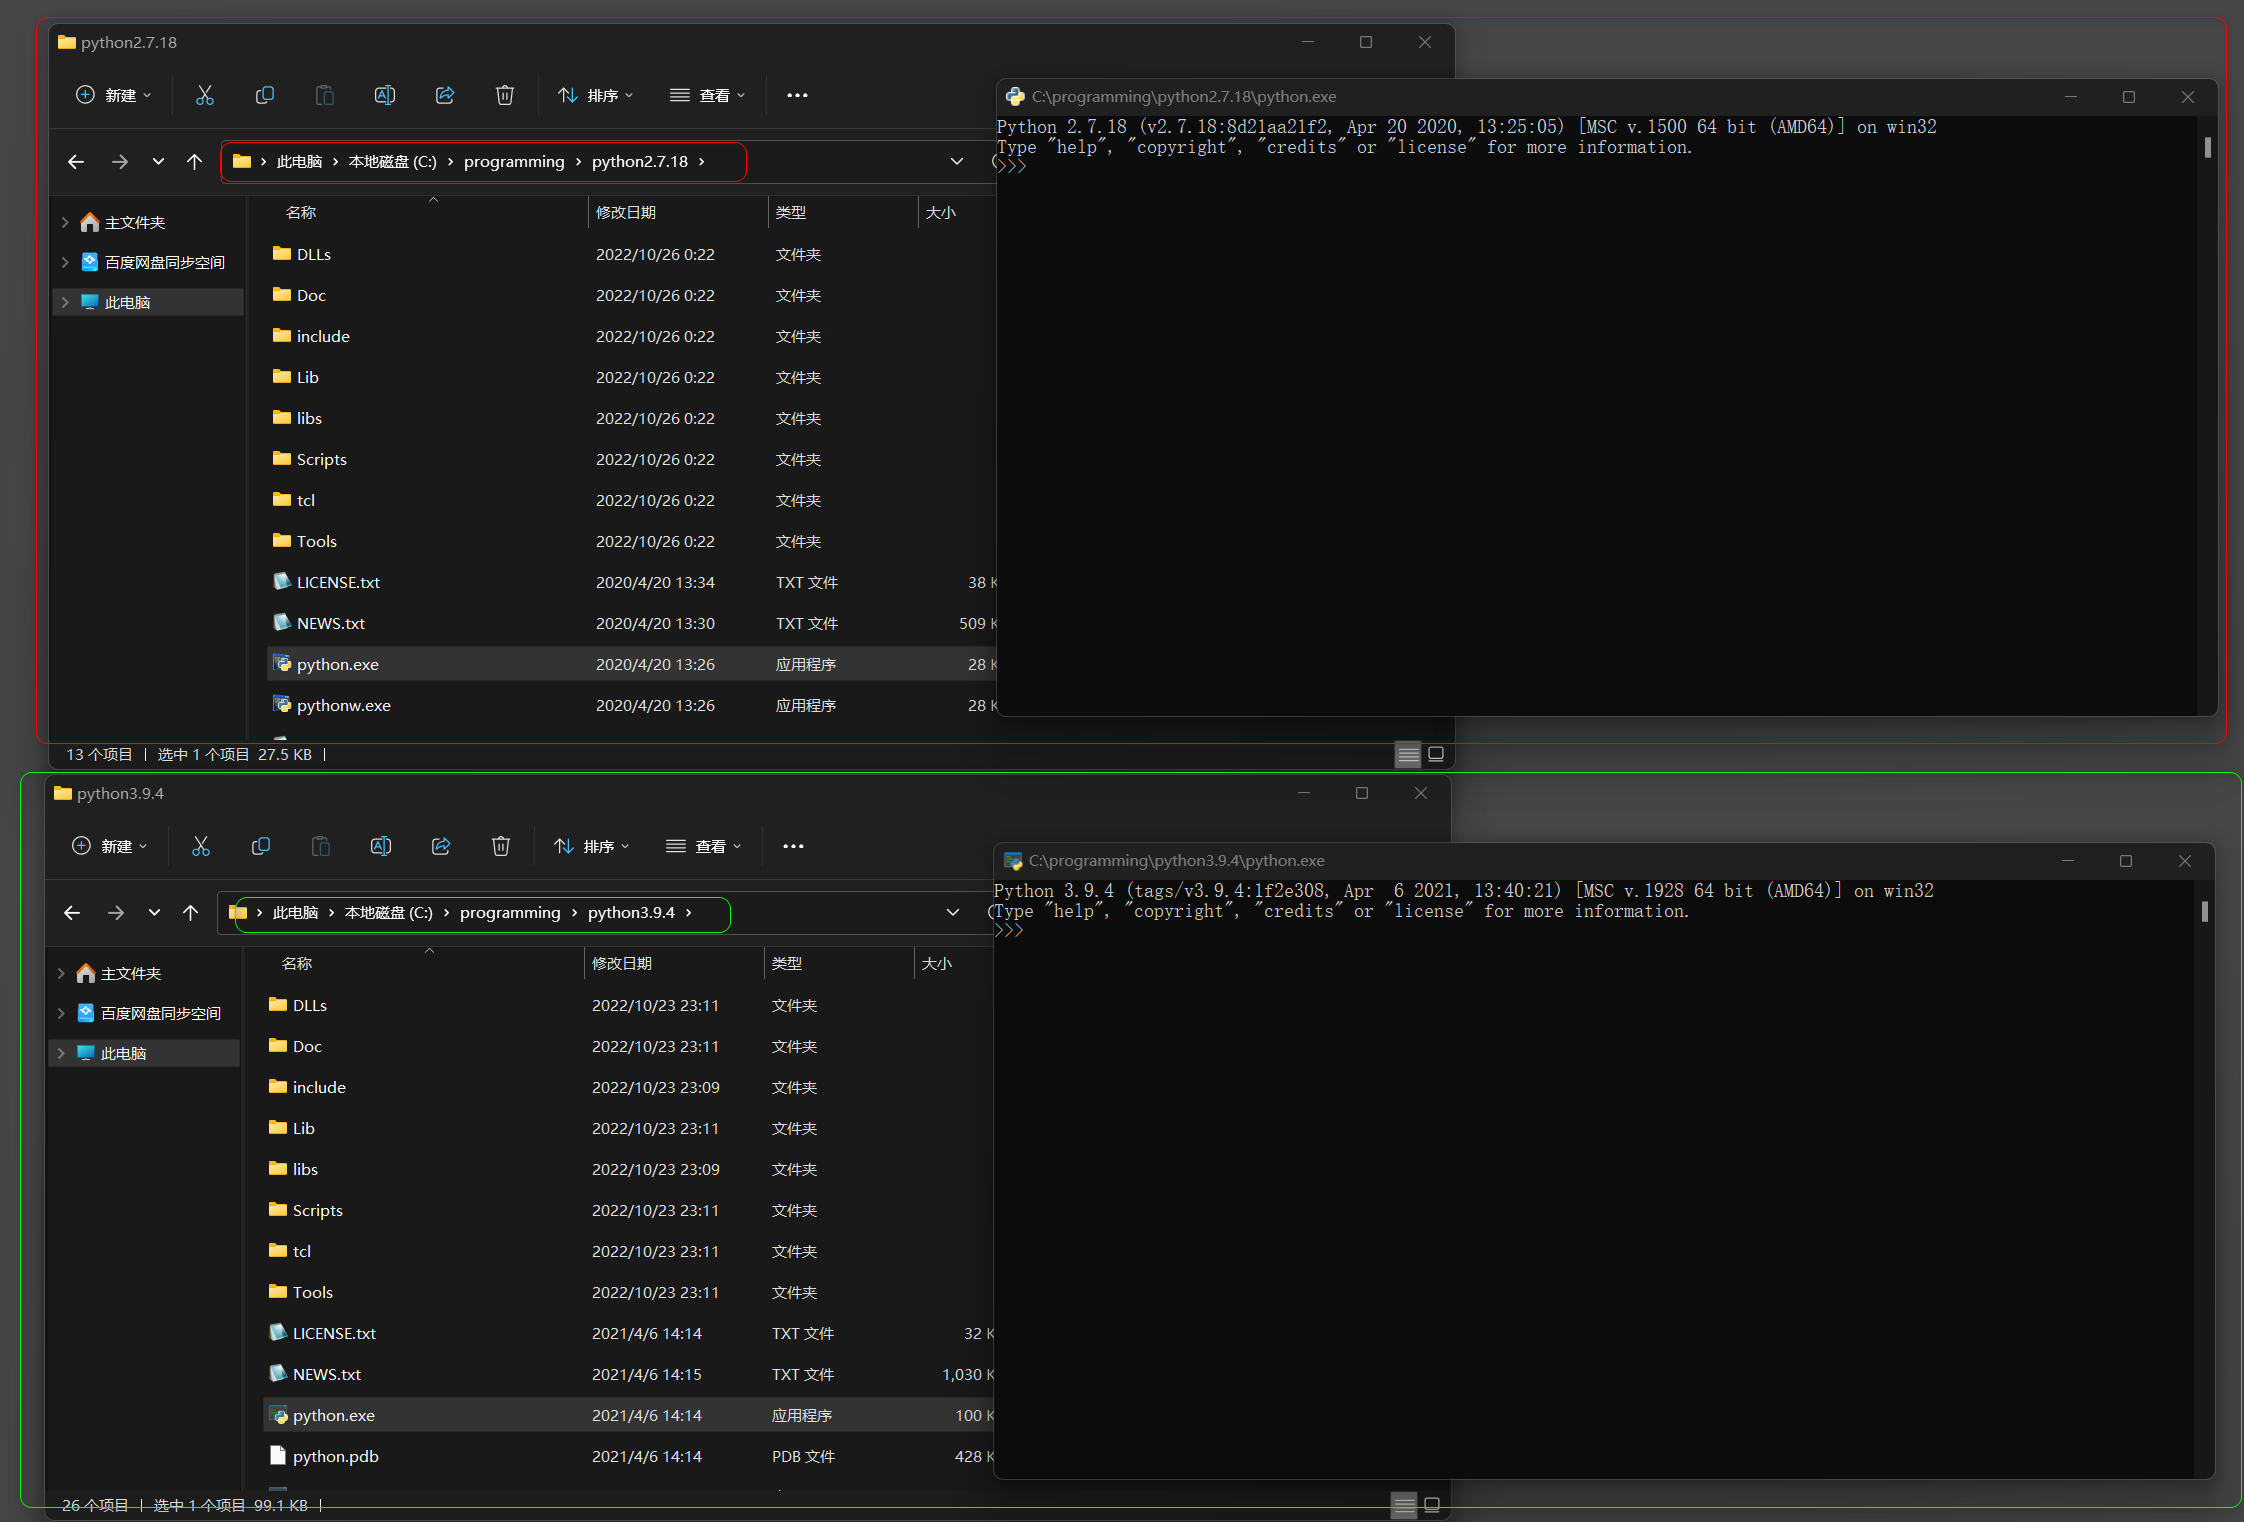2244x1522 pixels.
Task: Click 此电脑 breadcrumb in python3.9.4 address bar
Action: [295, 912]
